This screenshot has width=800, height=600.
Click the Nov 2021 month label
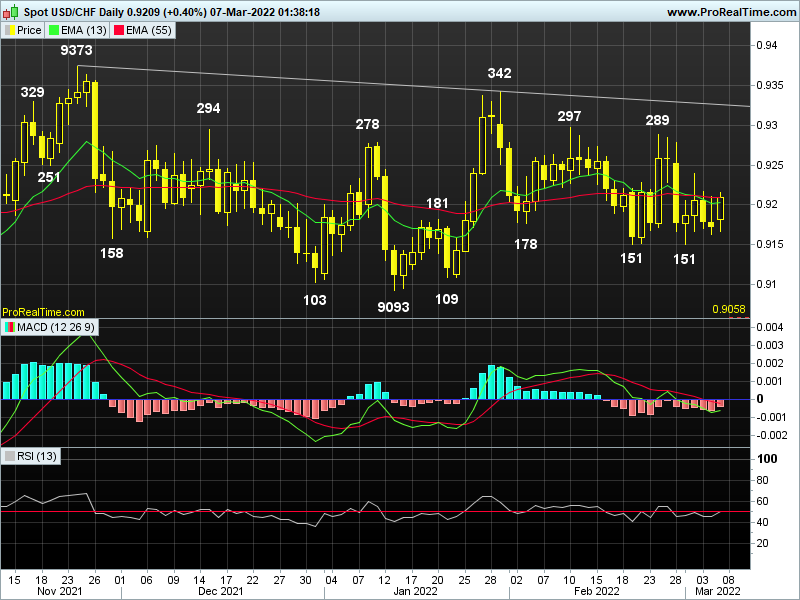[60, 591]
